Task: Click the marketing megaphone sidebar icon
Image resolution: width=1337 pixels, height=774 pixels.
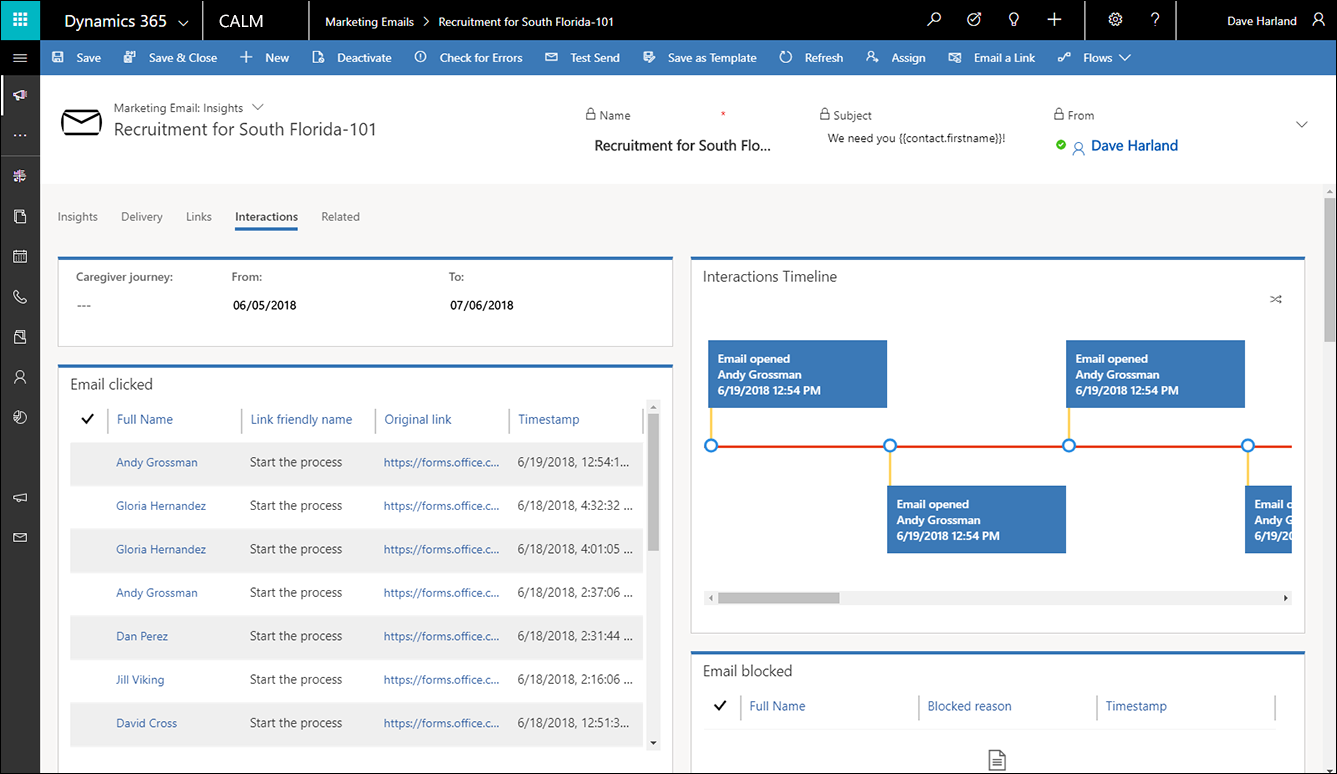Action: click(20, 95)
